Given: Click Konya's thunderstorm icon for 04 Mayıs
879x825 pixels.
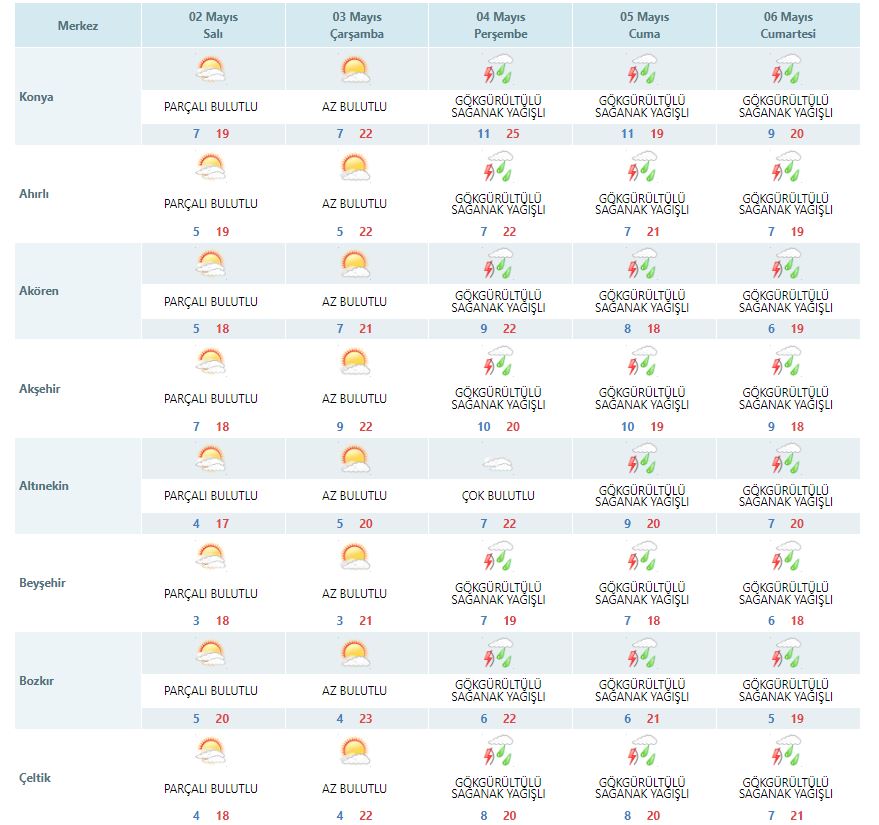Looking at the screenshot, I should pos(498,70).
